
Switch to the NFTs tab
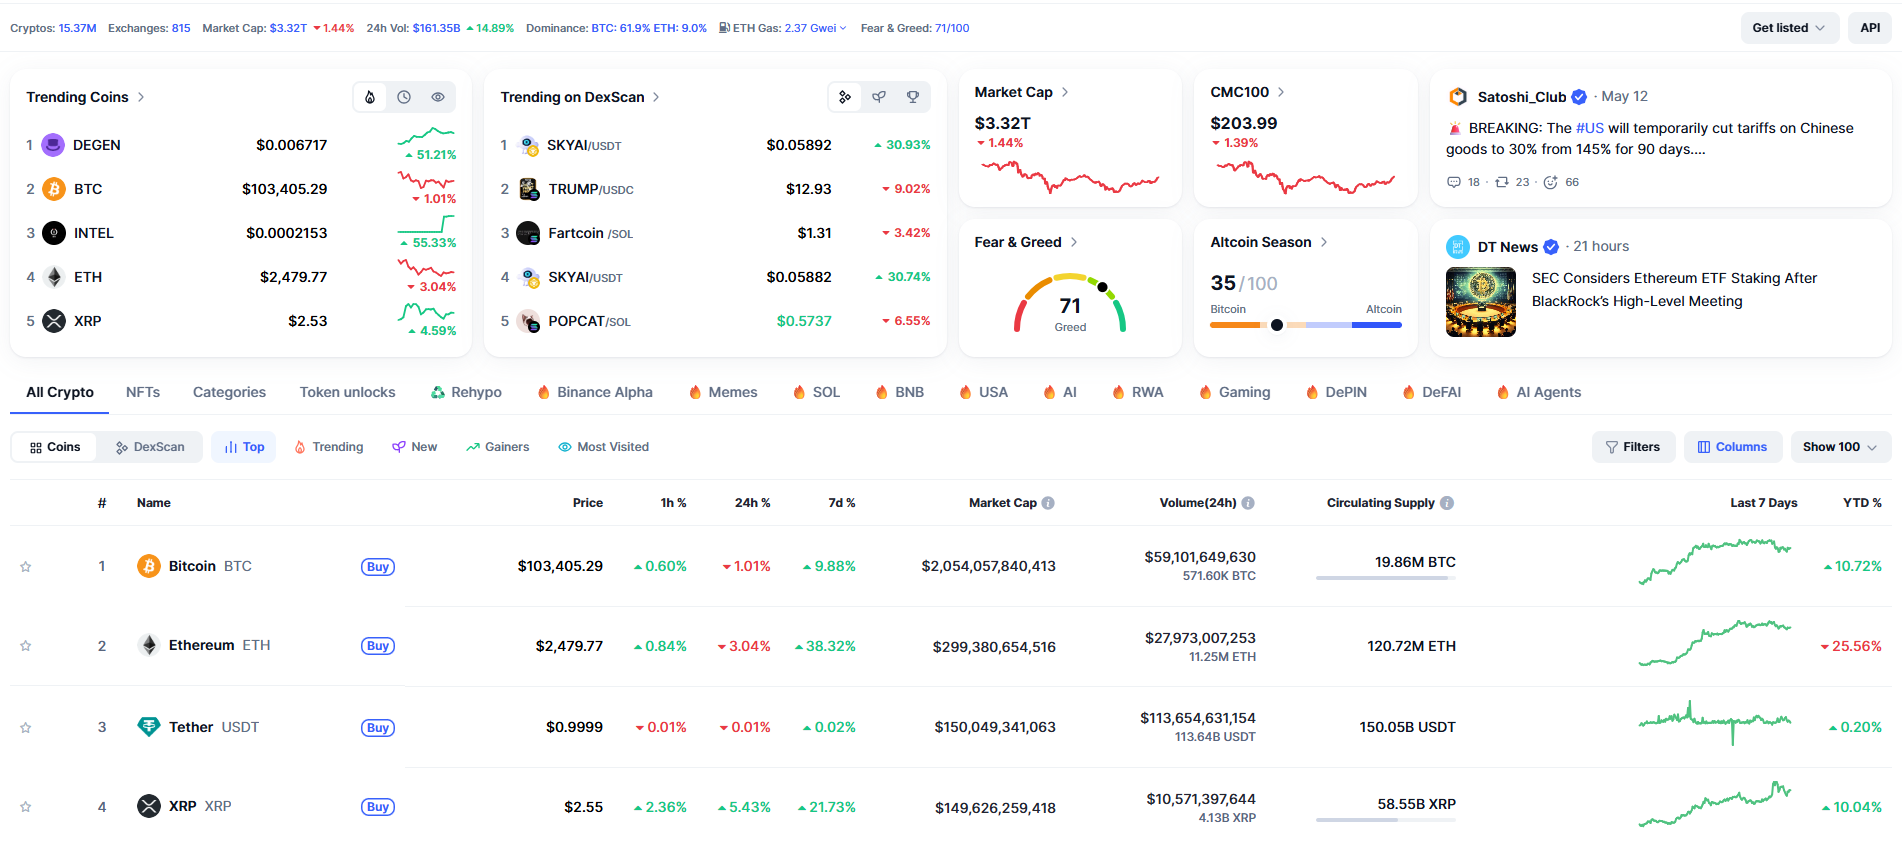[143, 392]
